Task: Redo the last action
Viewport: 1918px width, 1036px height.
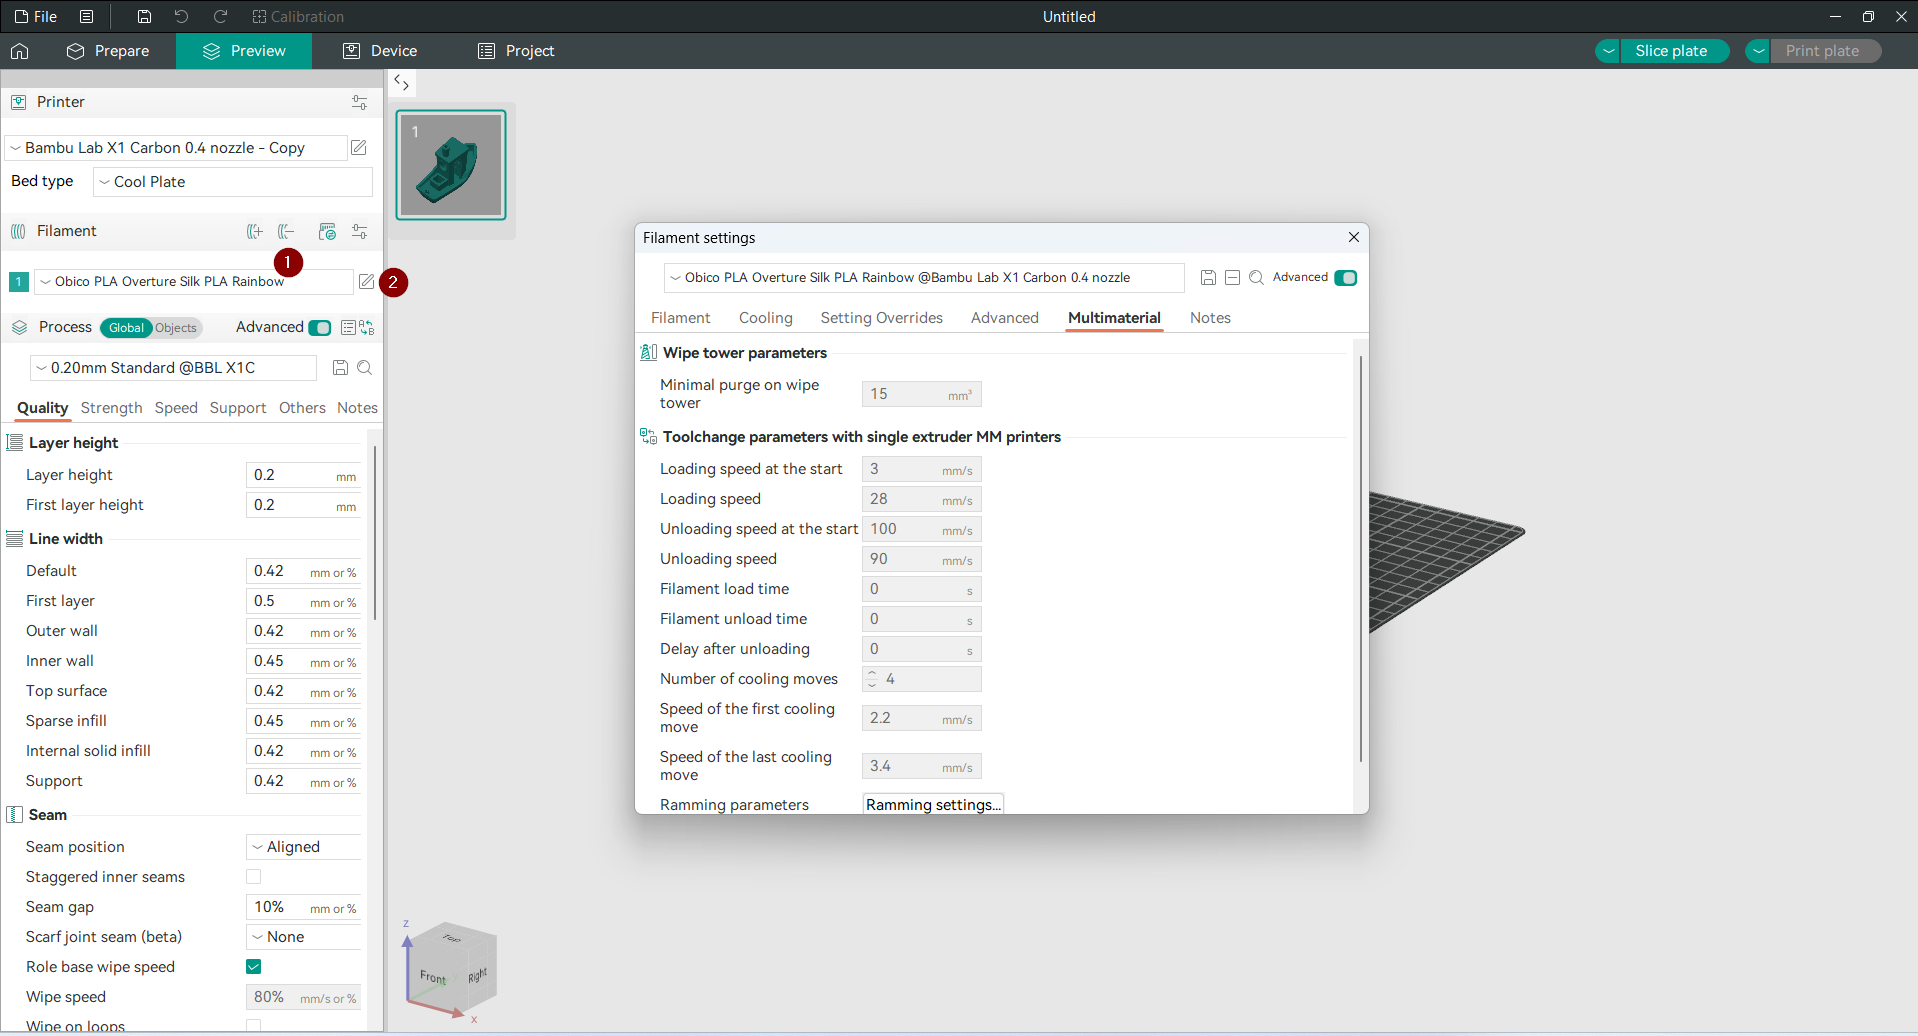Action: (220, 16)
